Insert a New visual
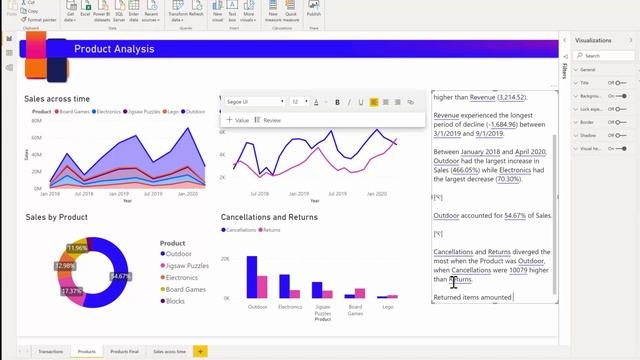Screen dimensions: 640x360 [x=218, y=11]
